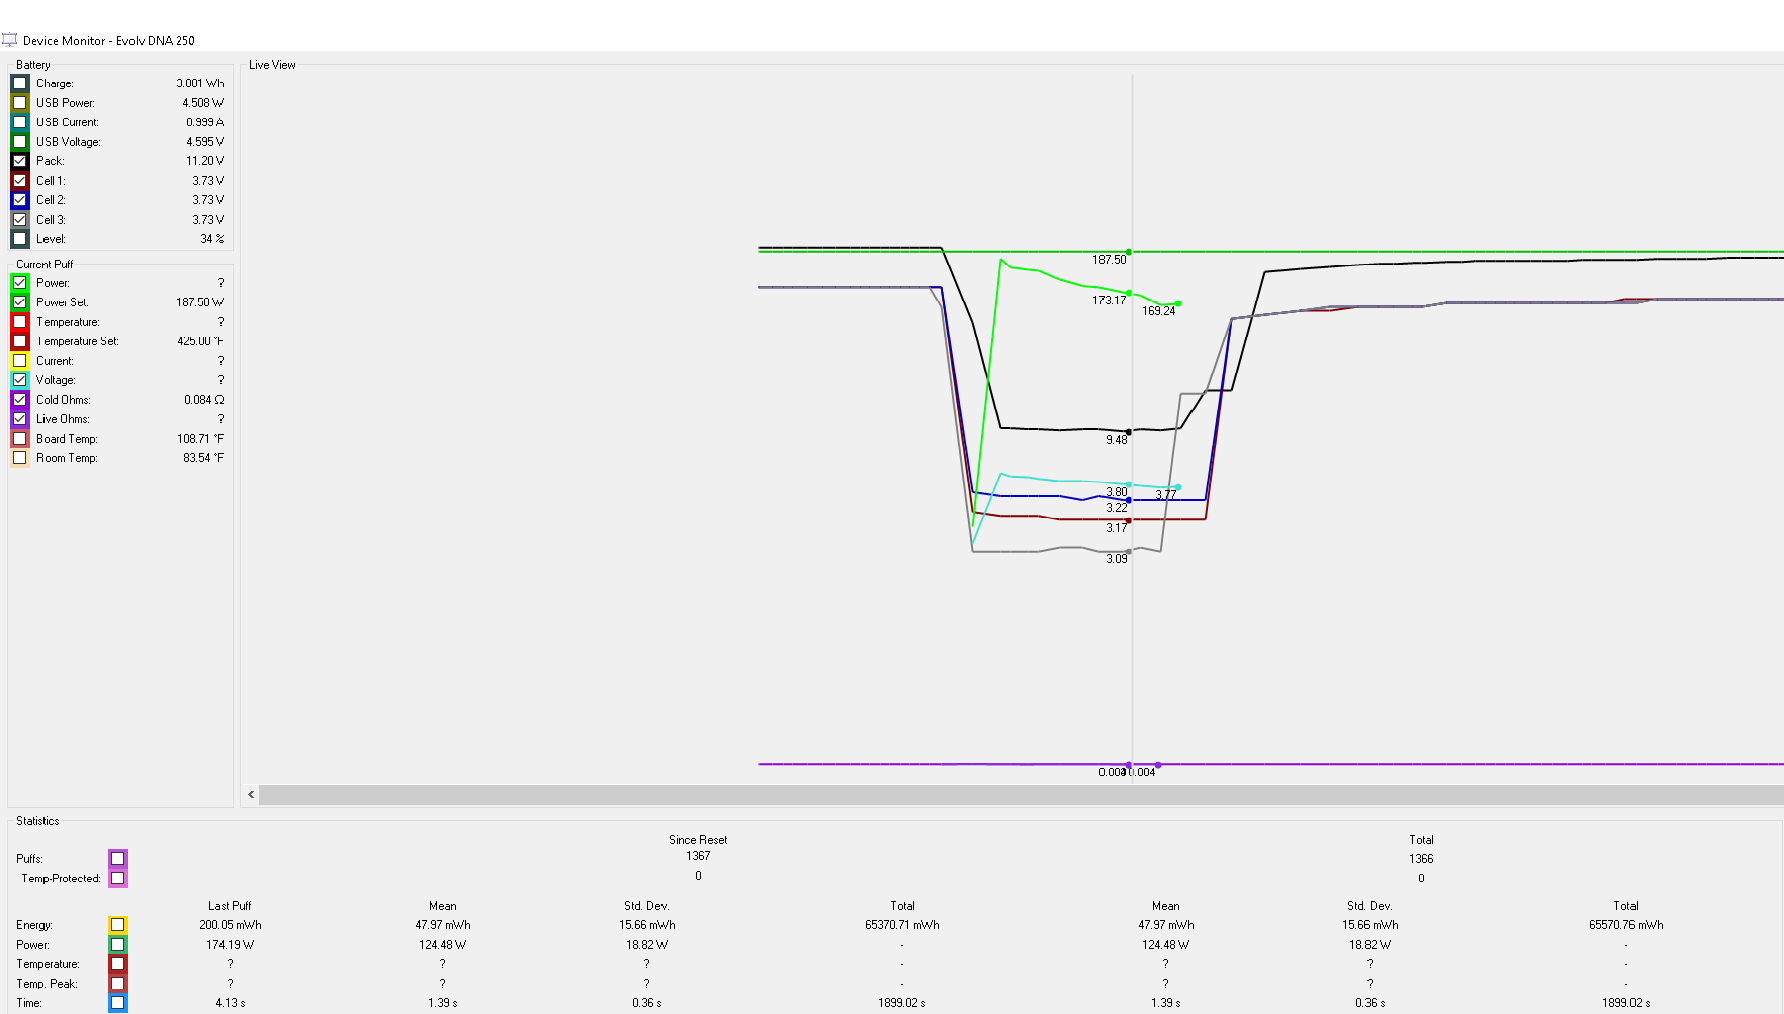Enable the battery Level checkbox

click(x=20, y=239)
